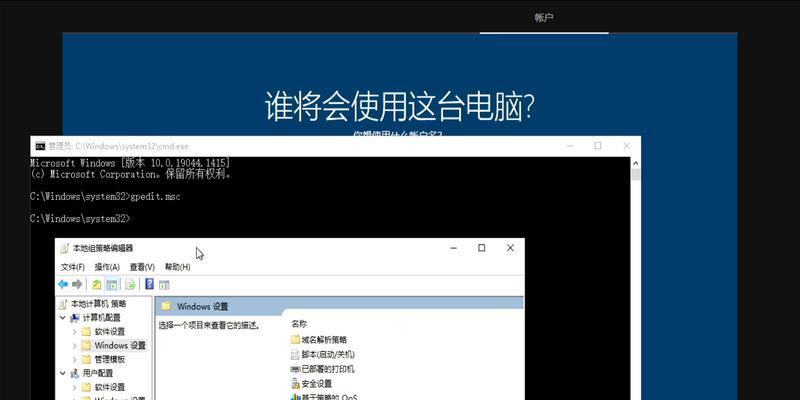Click the 用户配置 user icon in the tree
The width and height of the screenshot is (800, 400).
click(74, 373)
